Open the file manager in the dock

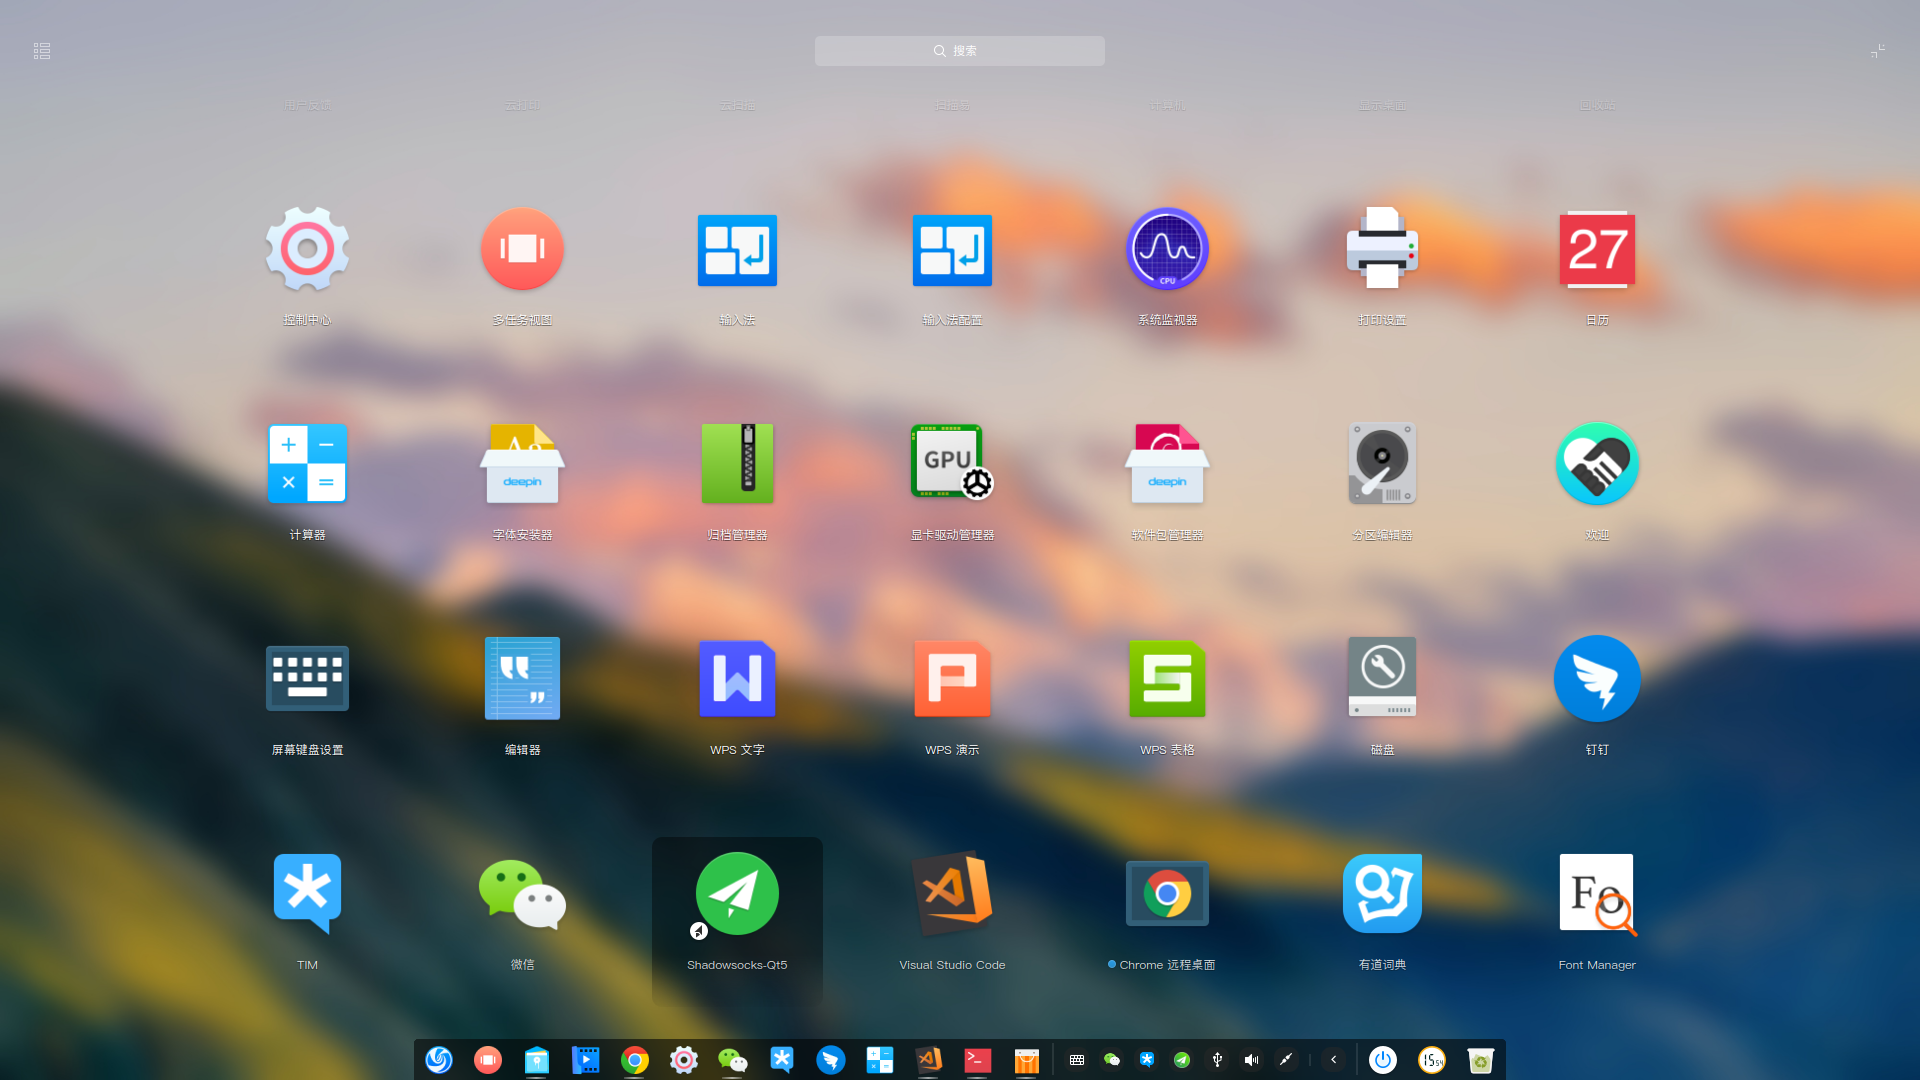pyautogui.click(x=537, y=1060)
